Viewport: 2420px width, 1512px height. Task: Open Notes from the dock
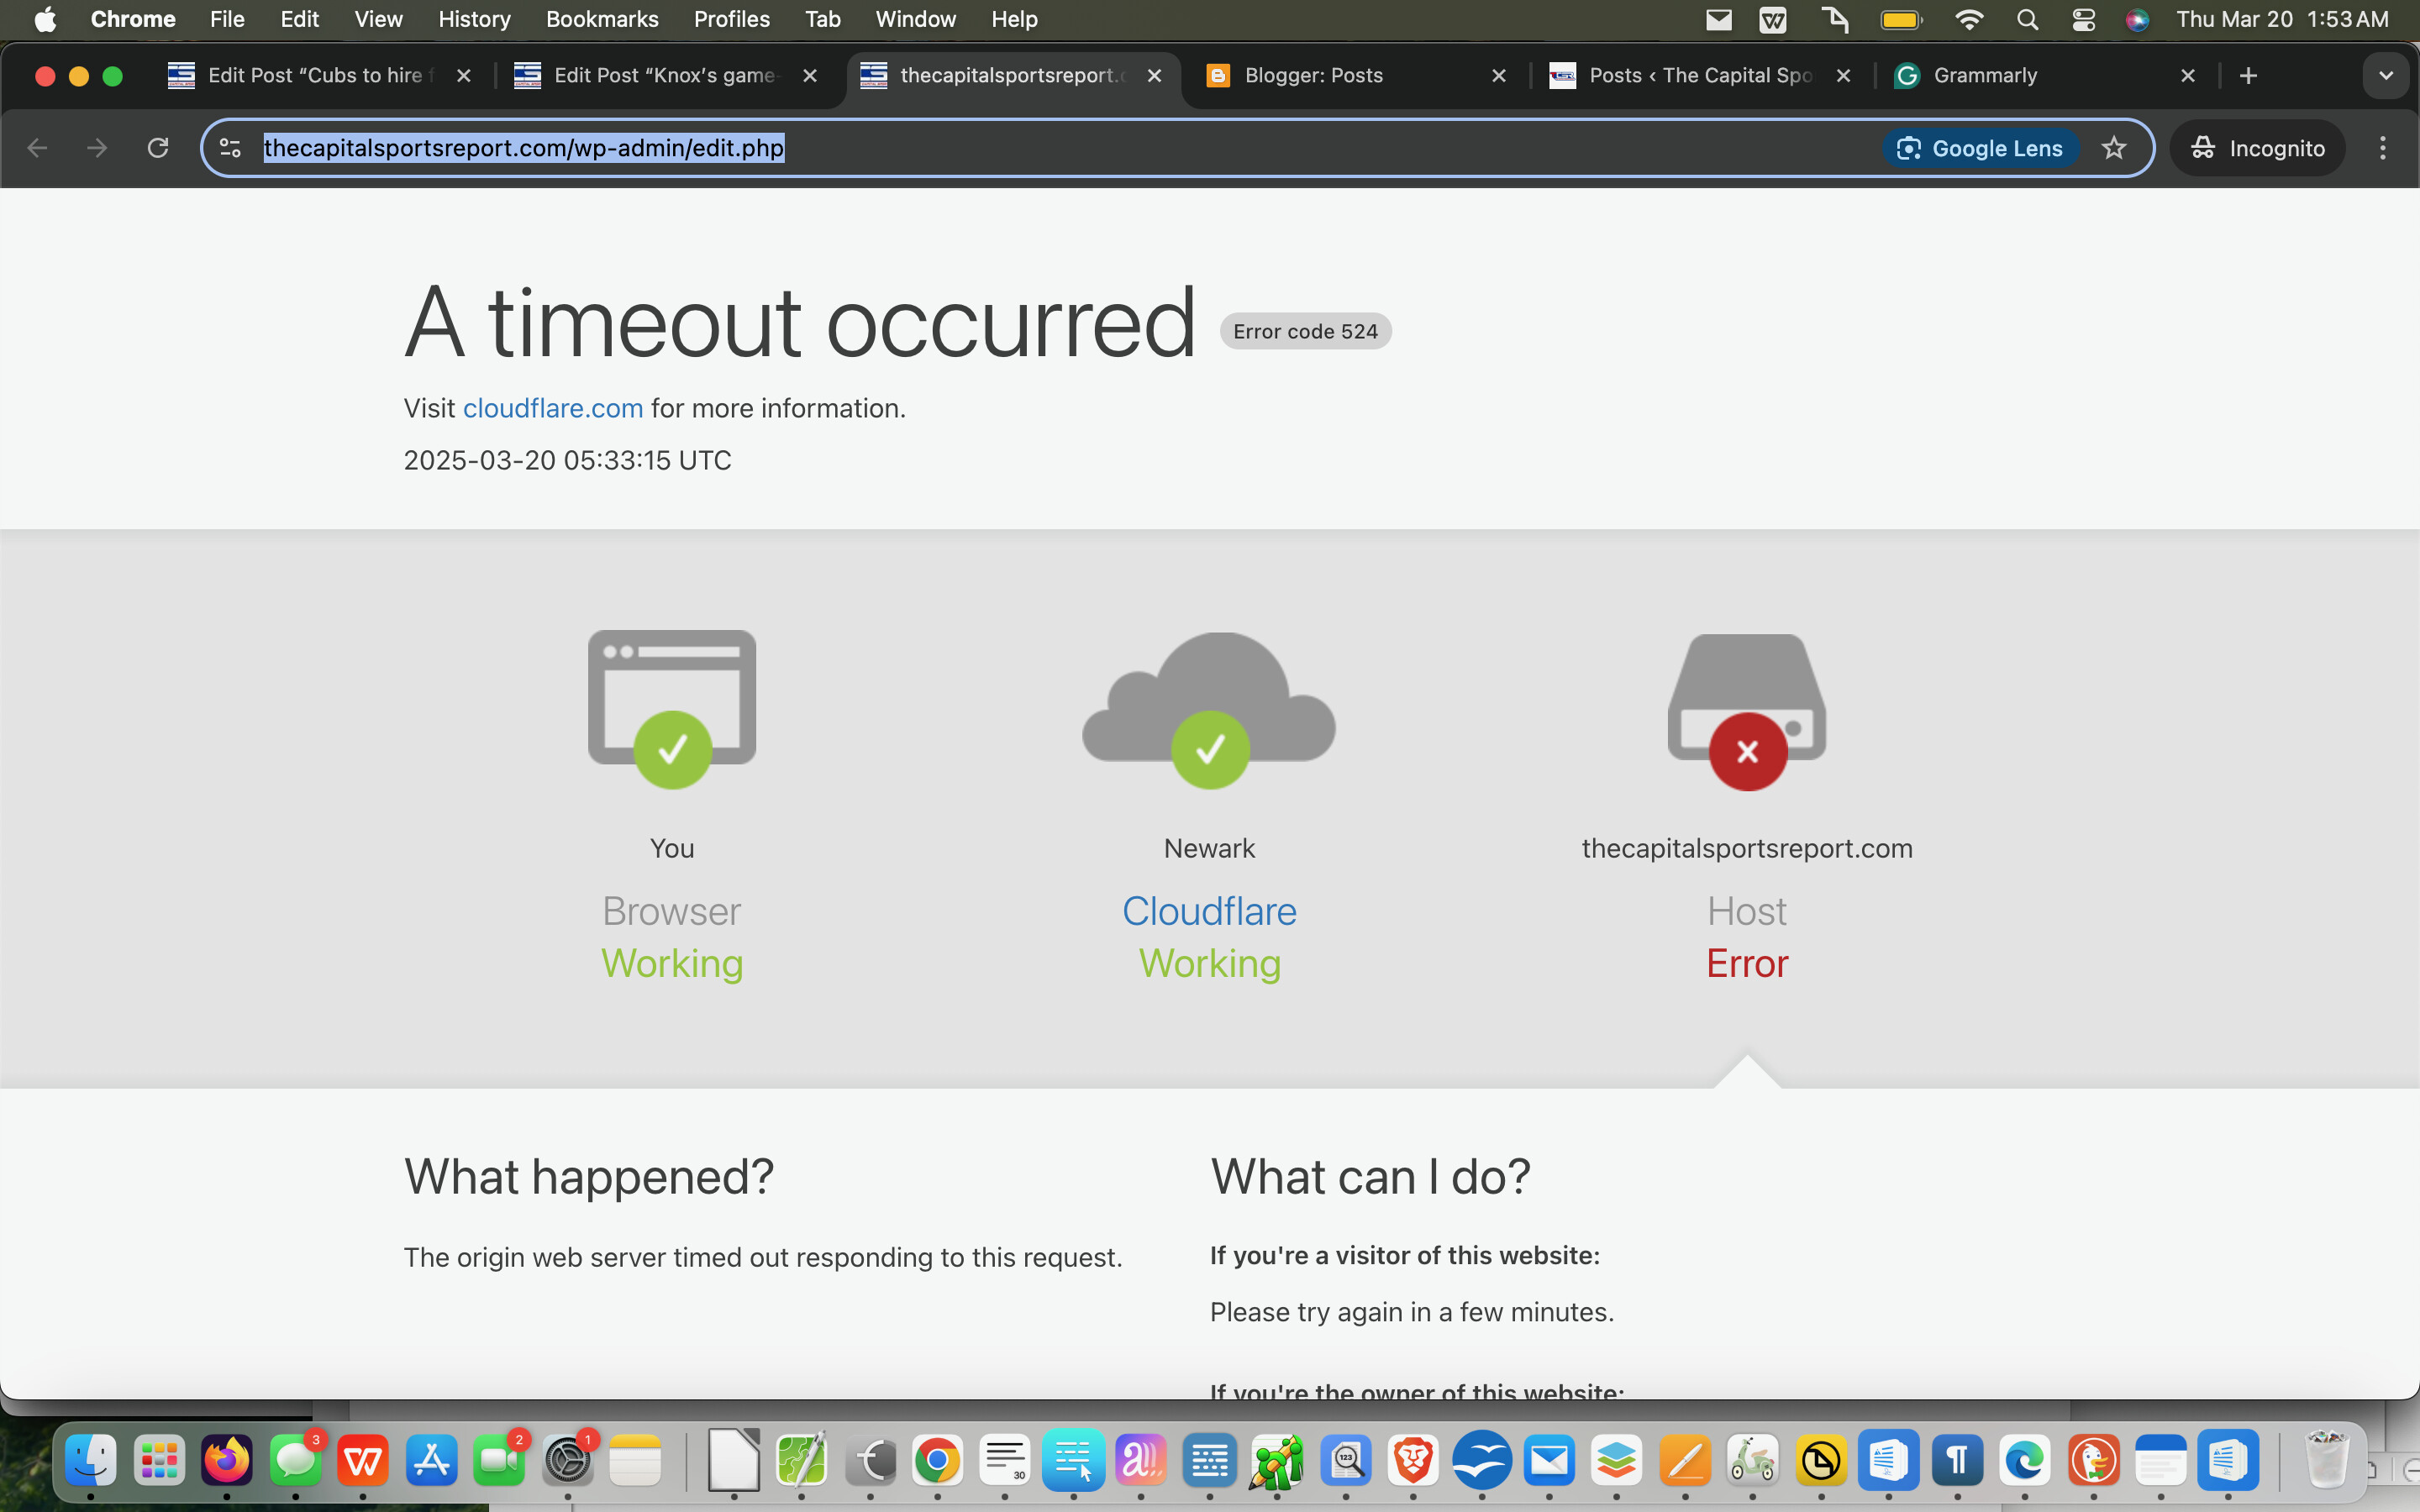click(x=635, y=1461)
